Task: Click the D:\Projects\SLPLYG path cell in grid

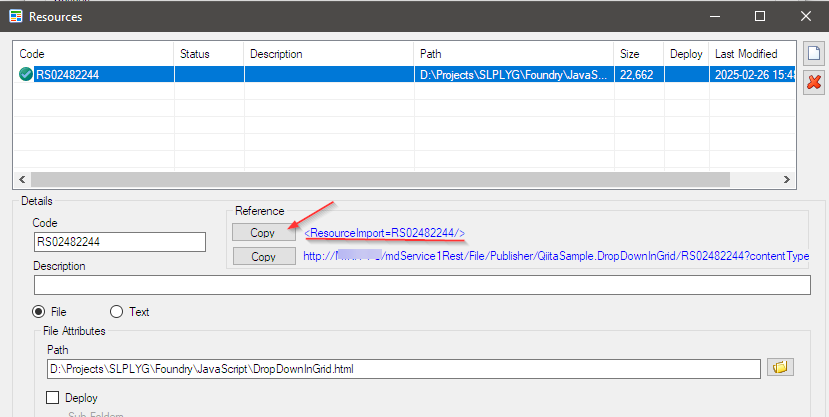Action: pos(514,75)
